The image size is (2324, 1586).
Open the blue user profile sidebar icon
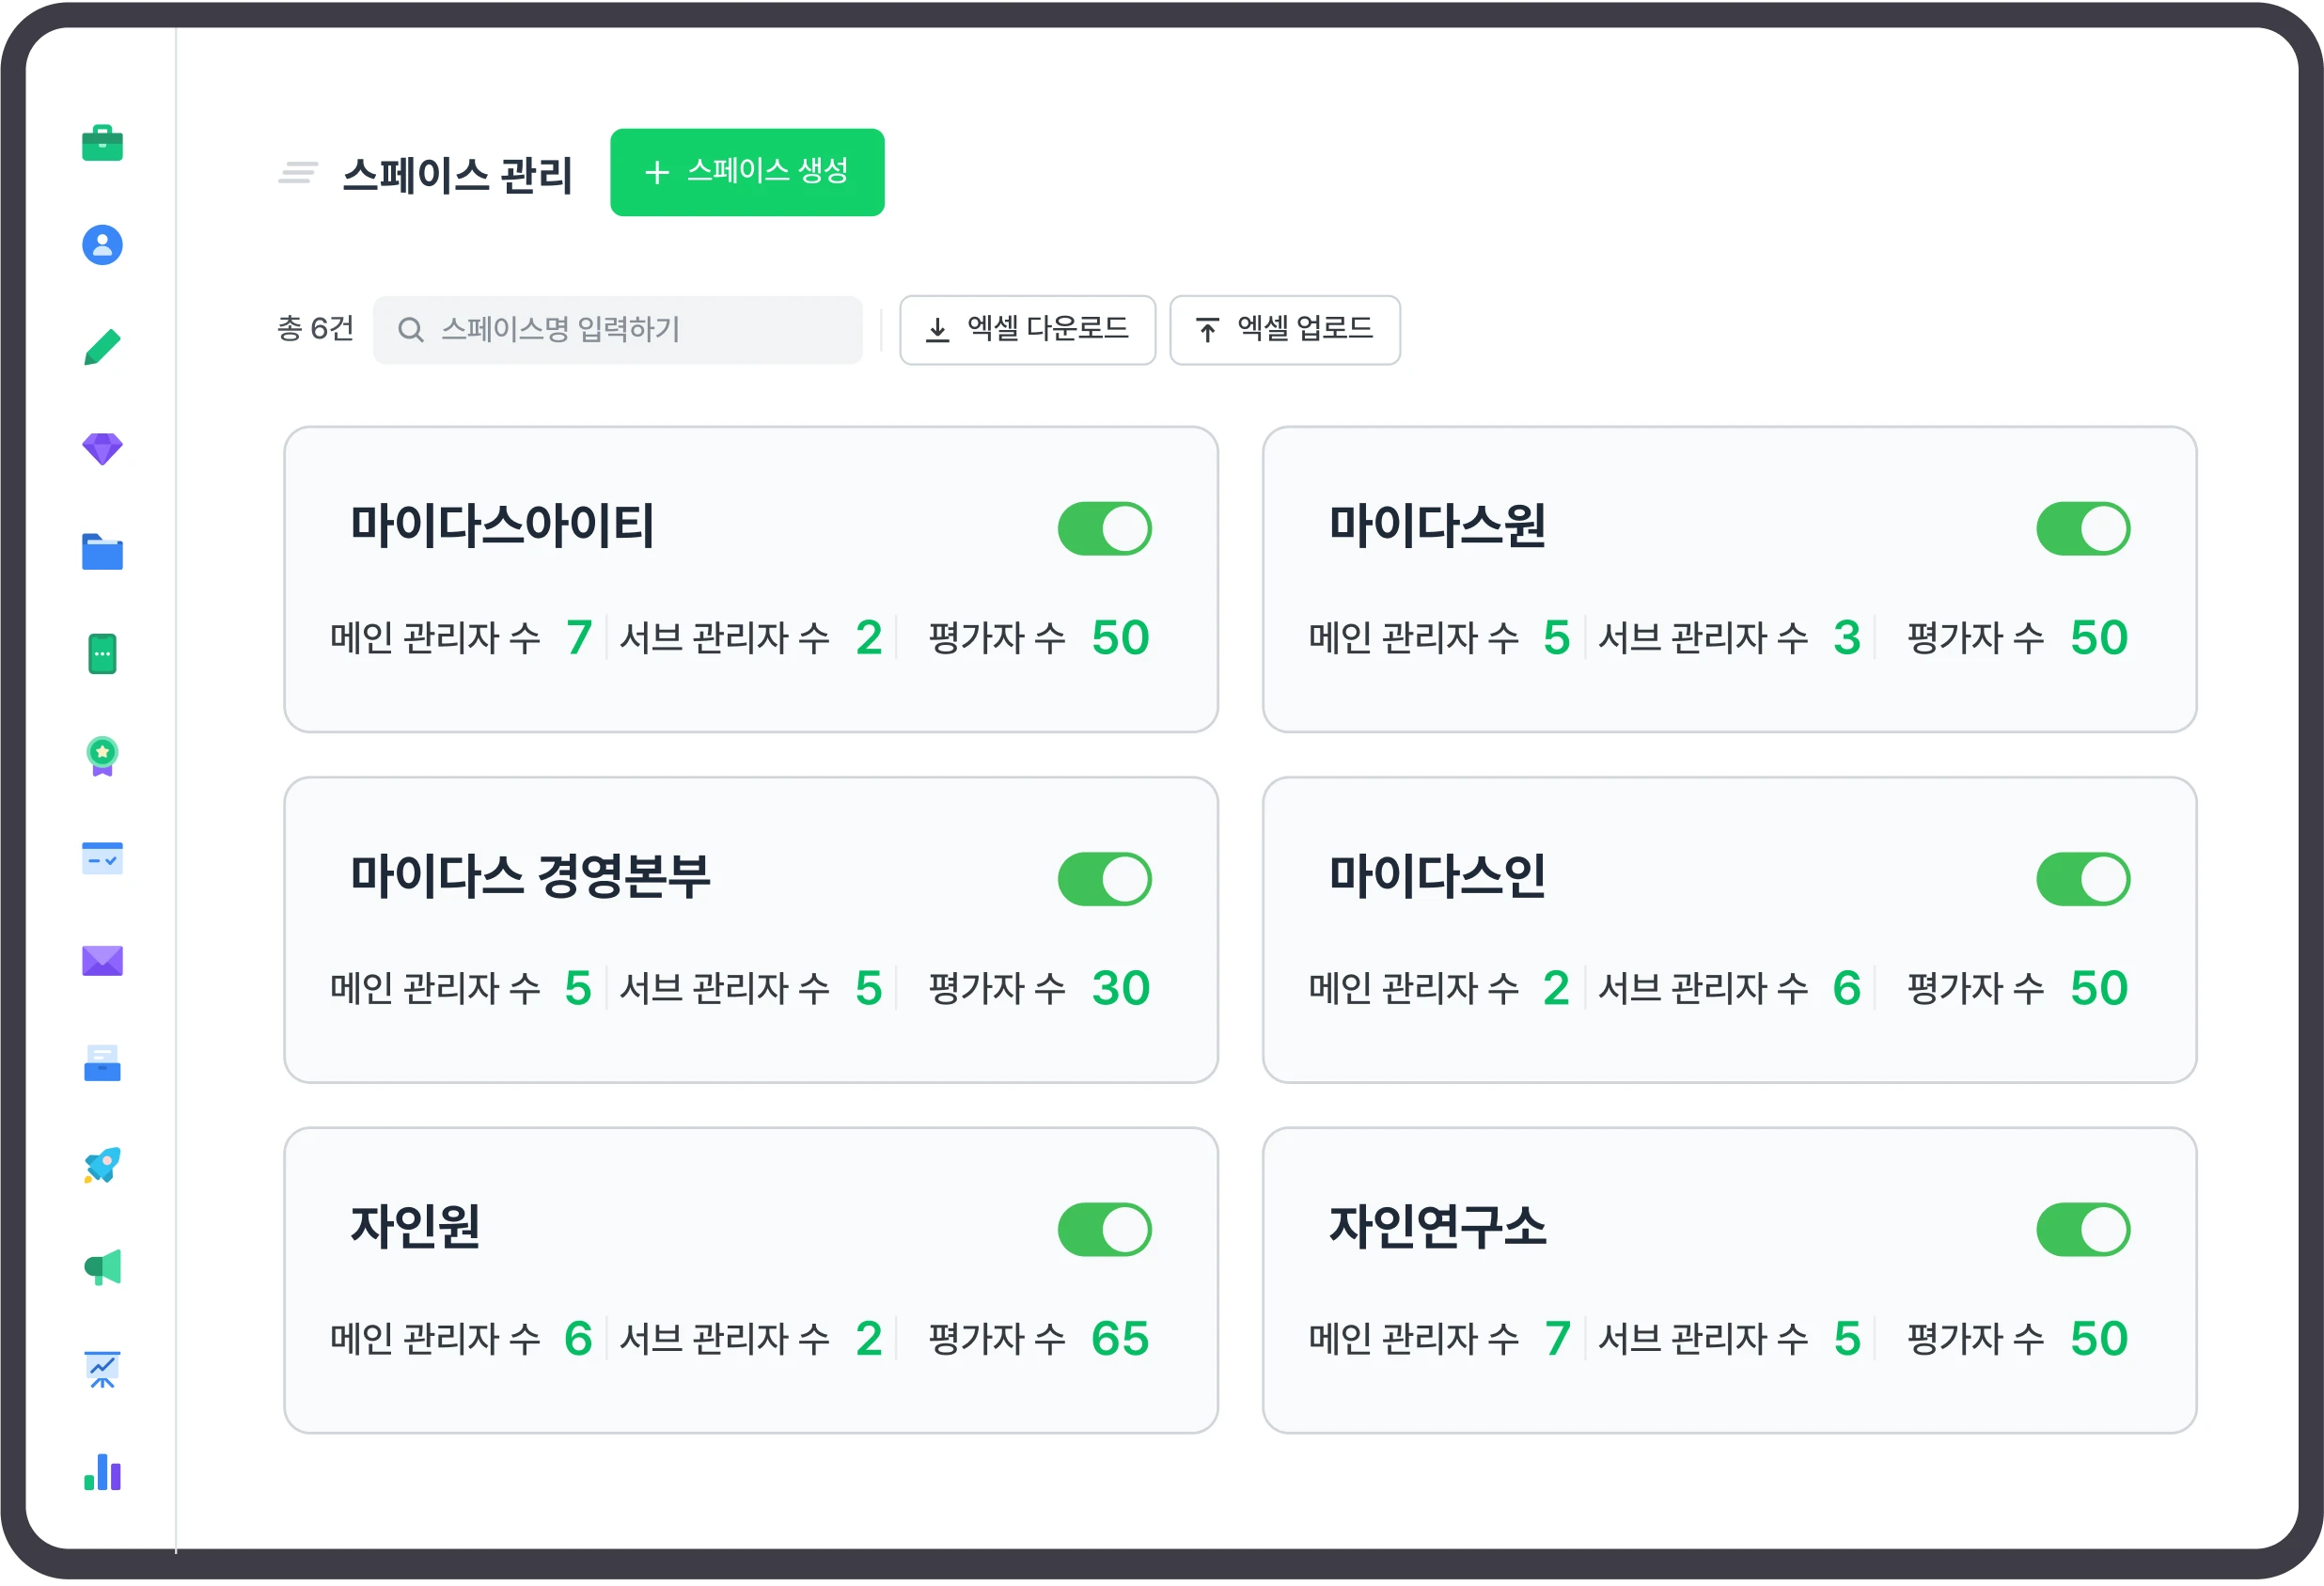tap(102, 245)
